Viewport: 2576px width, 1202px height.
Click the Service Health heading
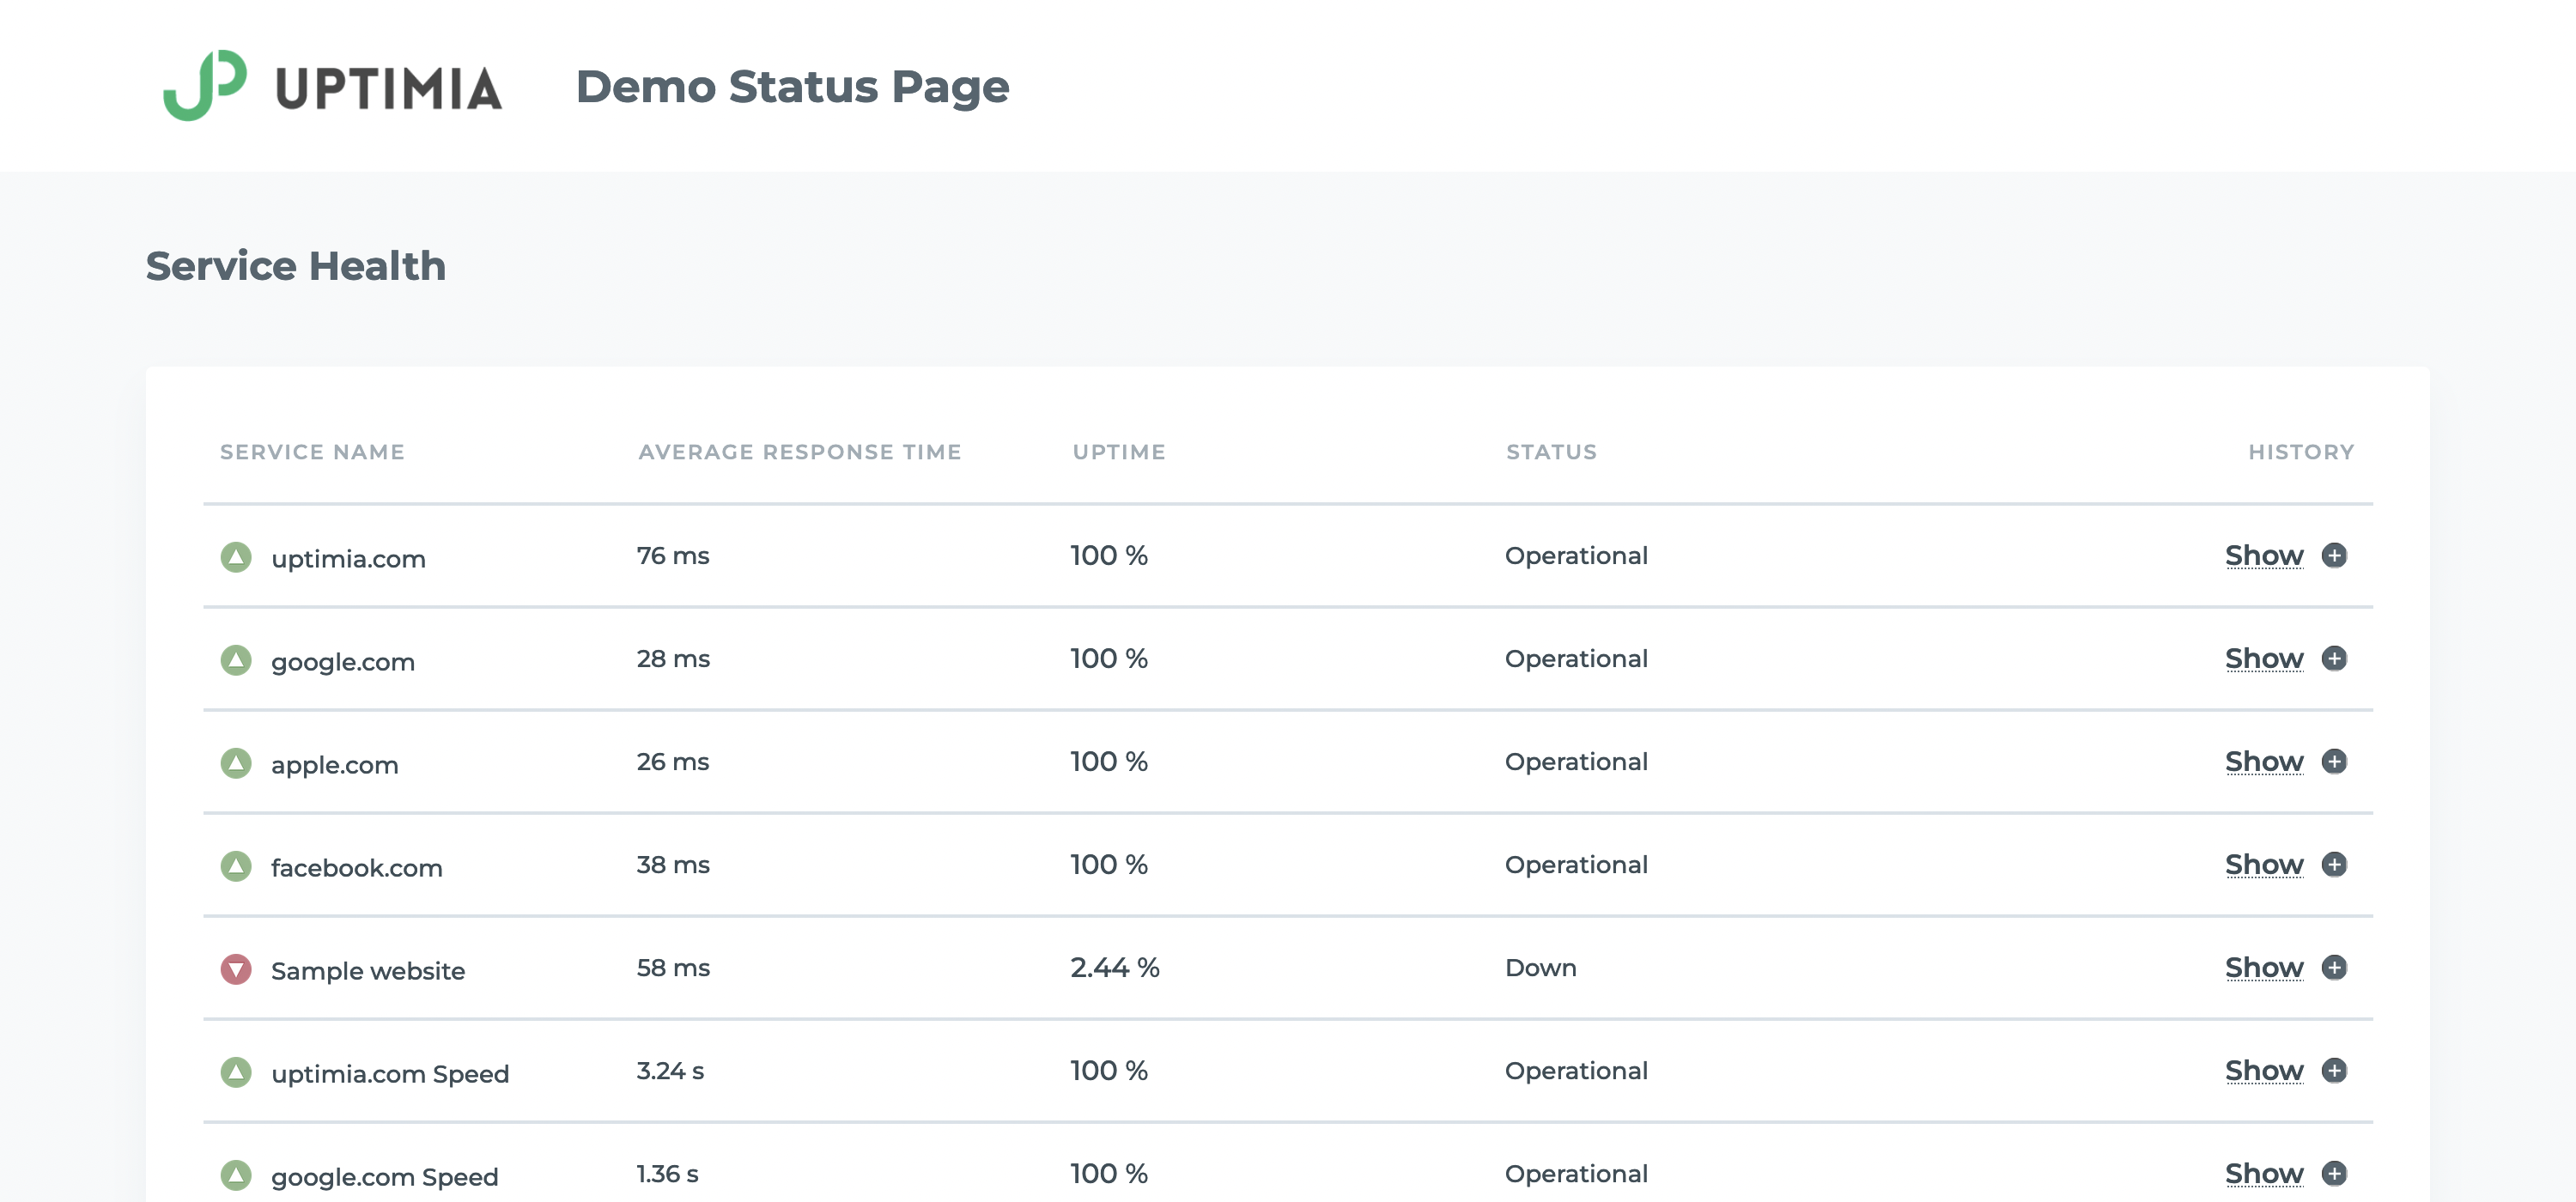coord(296,266)
